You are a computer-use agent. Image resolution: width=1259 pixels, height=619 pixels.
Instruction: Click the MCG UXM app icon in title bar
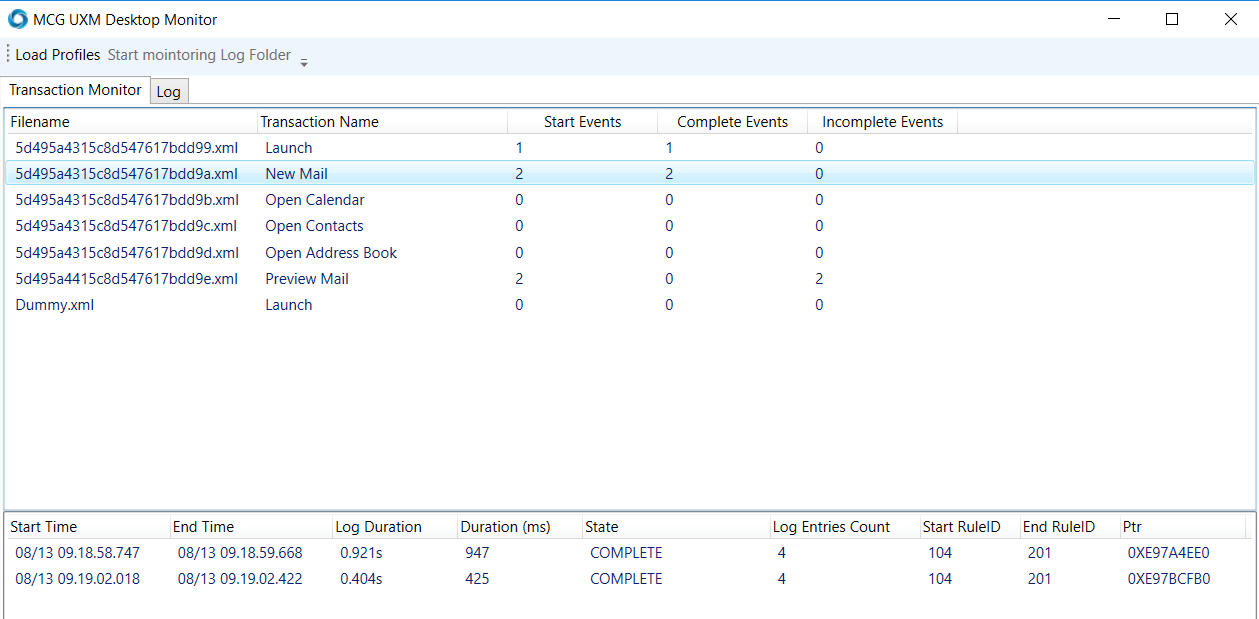(18, 19)
